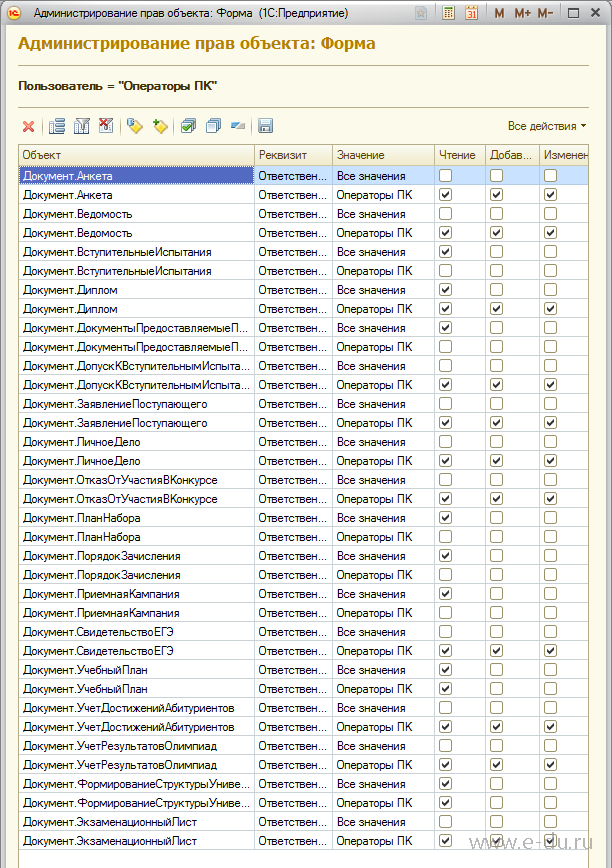Click Значение cell Все значения in Документ.Анкета row
The width and height of the screenshot is (612, 868).
(383, 175)
